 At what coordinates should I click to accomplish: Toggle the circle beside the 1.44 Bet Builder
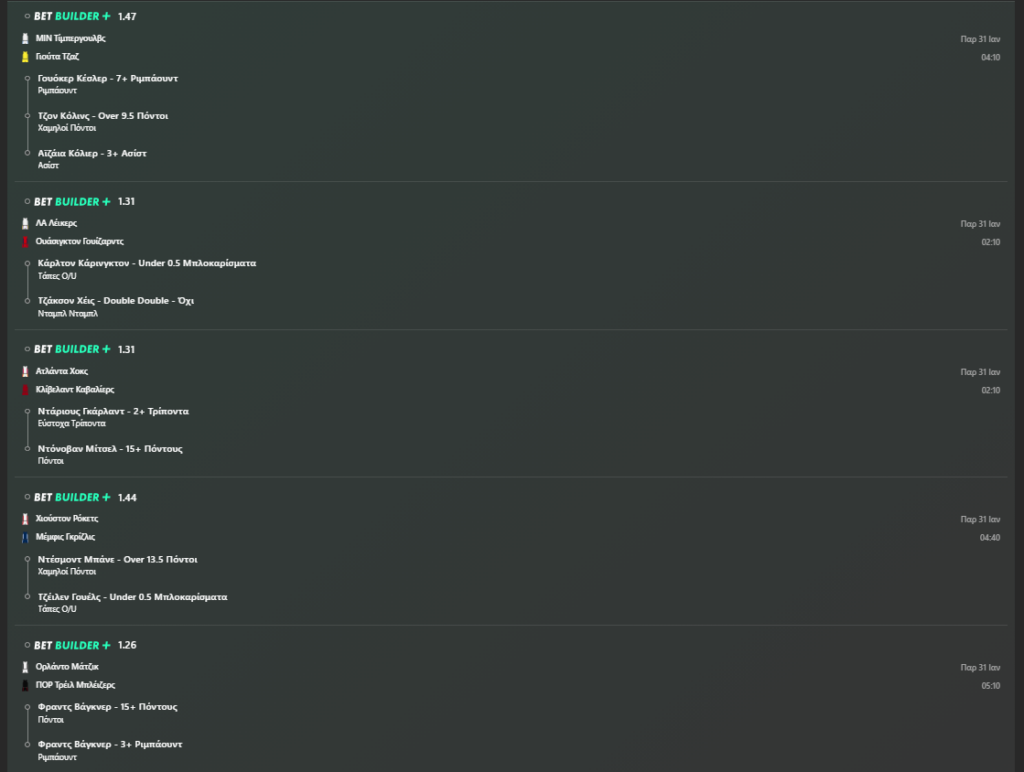tap(27, 497)
